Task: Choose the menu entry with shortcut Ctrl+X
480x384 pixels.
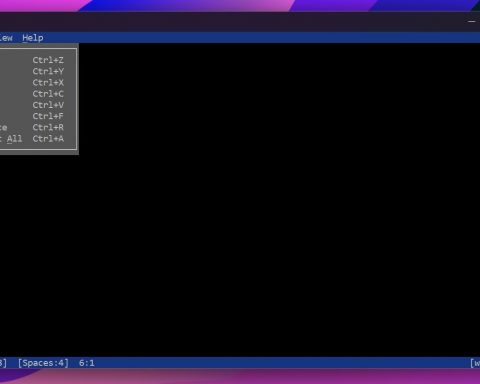Action: coord(38,83)
